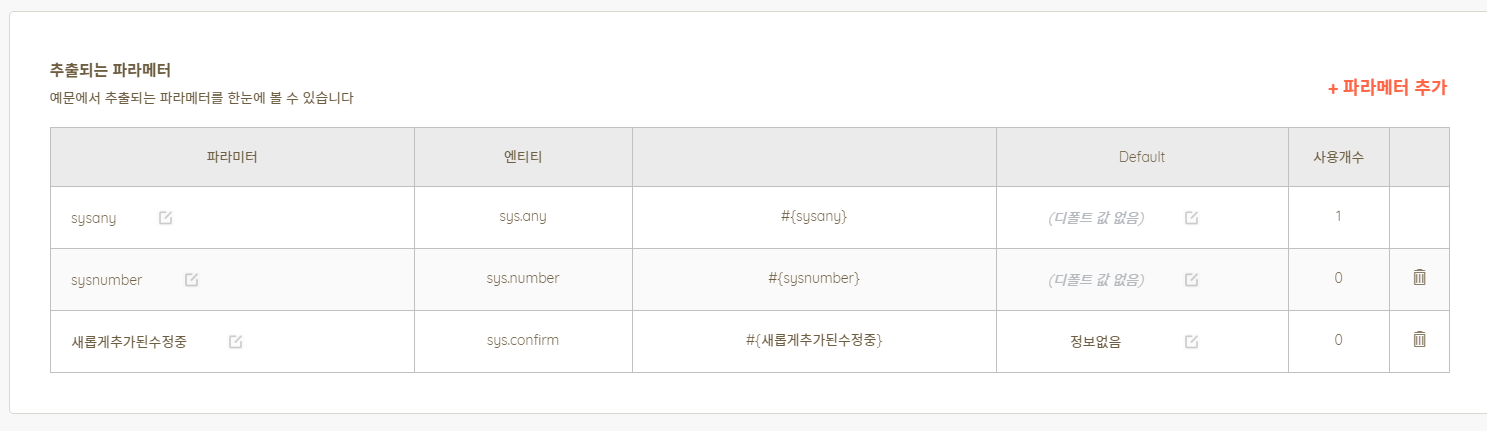Select the sys.number entity cell
Viewport: 1487px width, 431px height.
click(523, 279)
